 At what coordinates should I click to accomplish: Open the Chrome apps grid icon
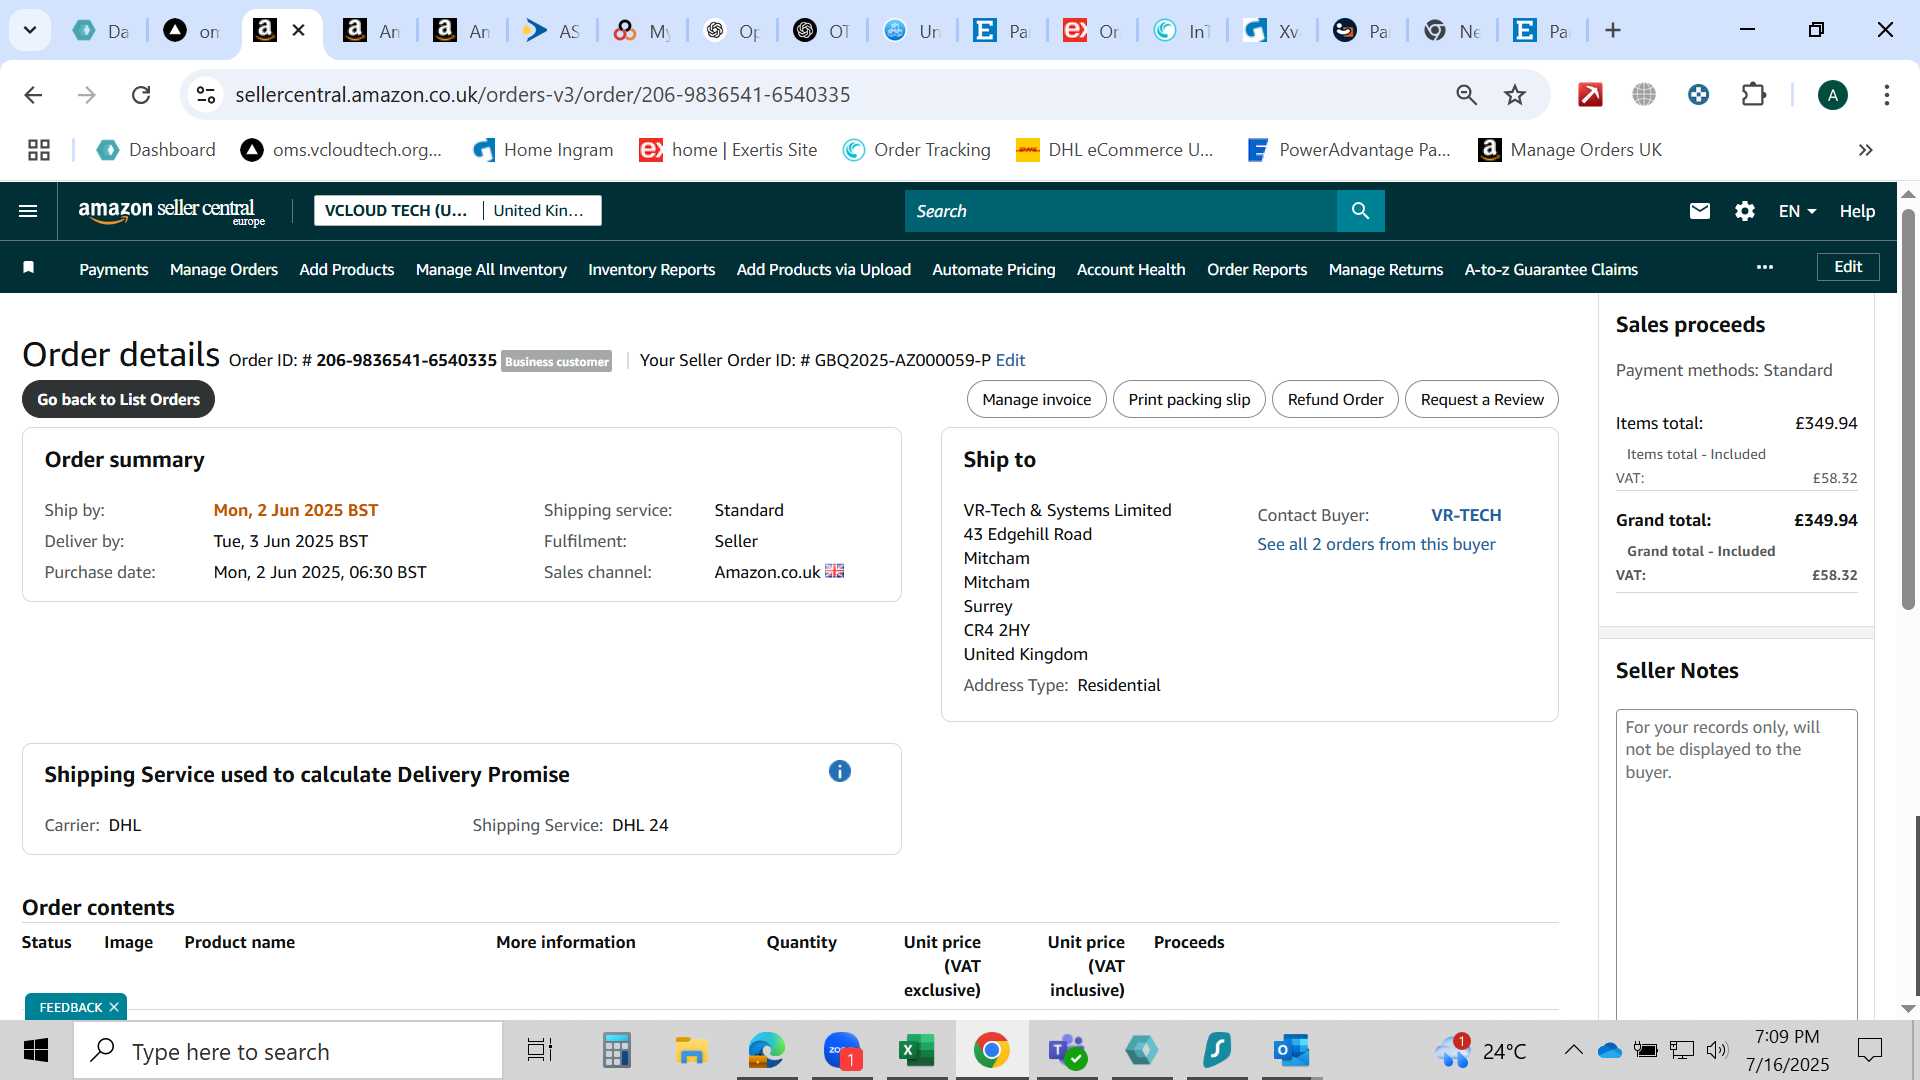(x=39, y=150)
